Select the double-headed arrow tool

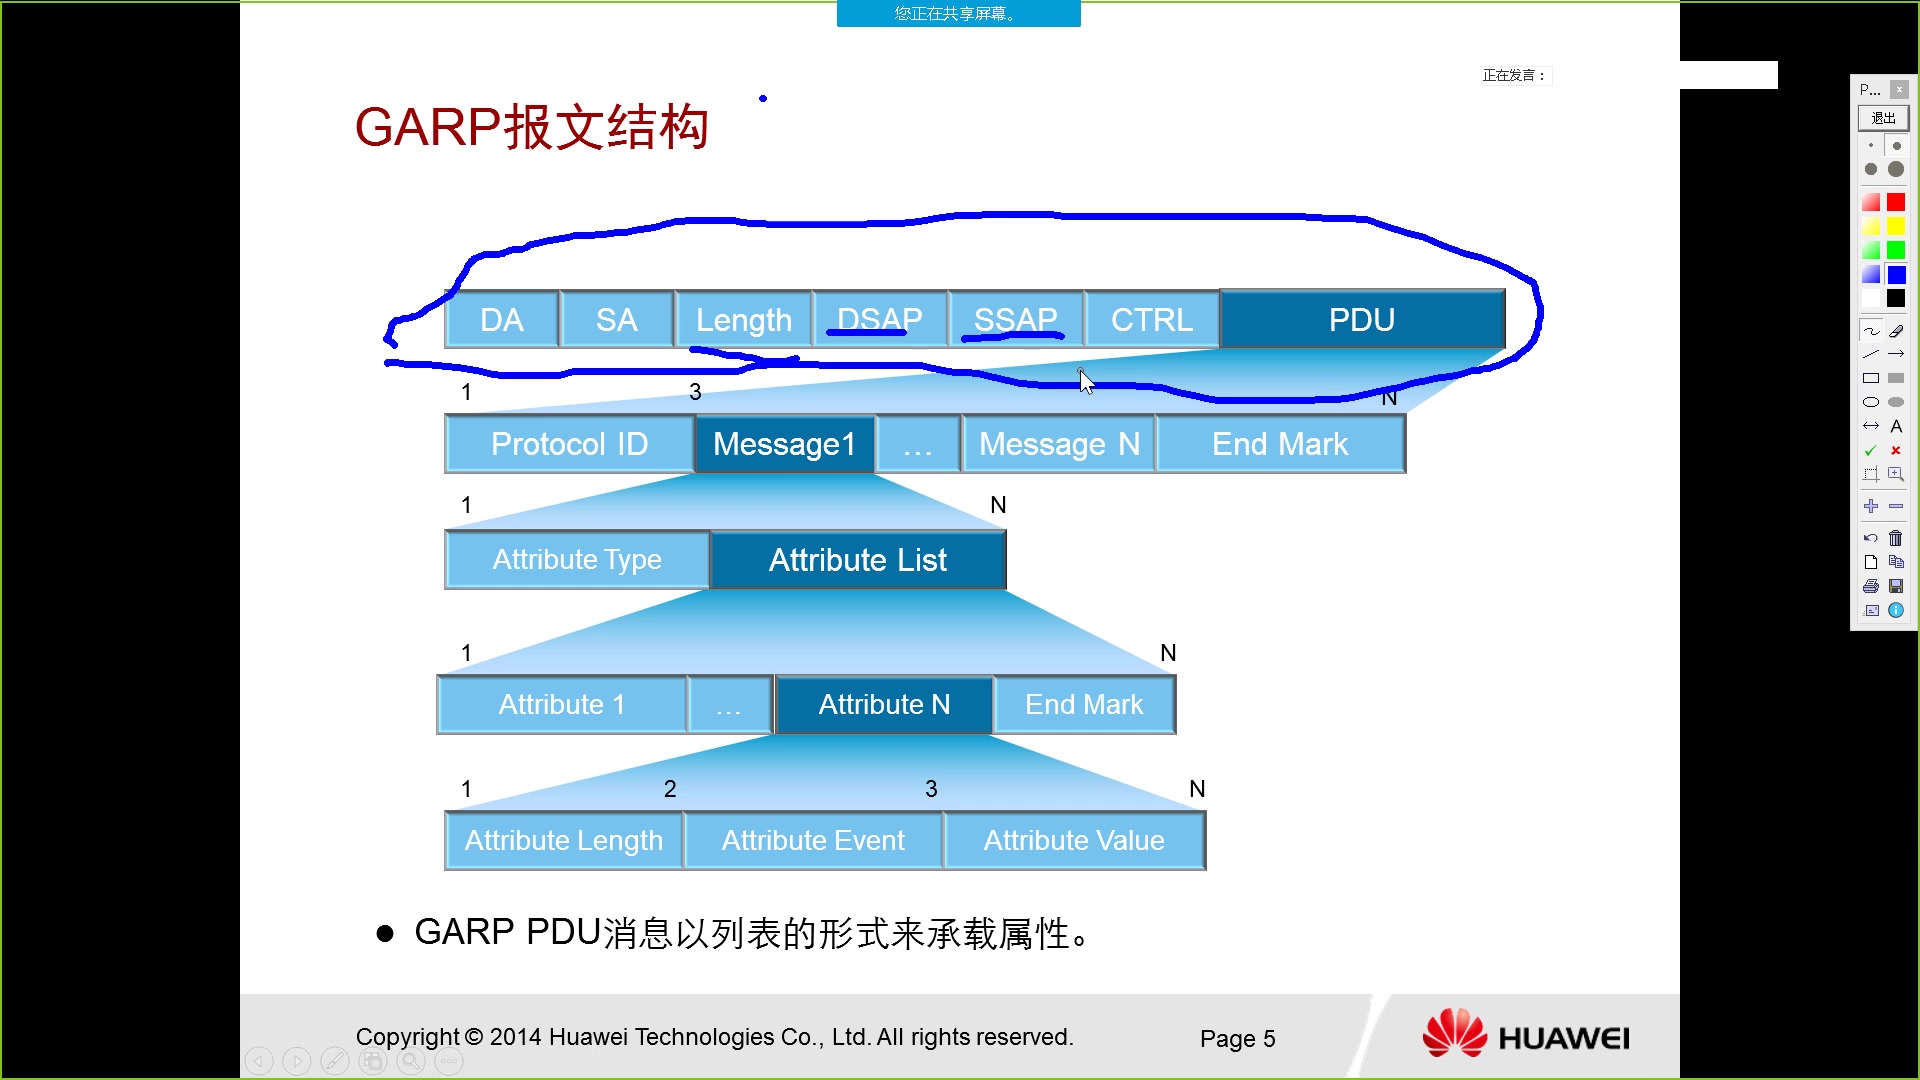(1871, 426)
